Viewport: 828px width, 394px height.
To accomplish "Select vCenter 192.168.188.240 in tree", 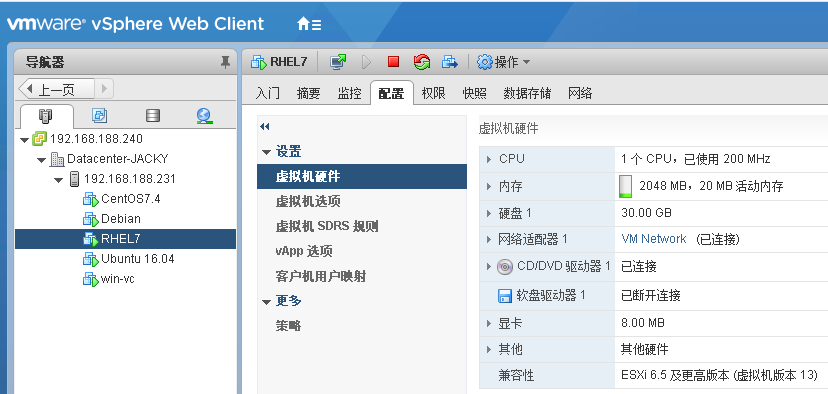I will (96, 139).
